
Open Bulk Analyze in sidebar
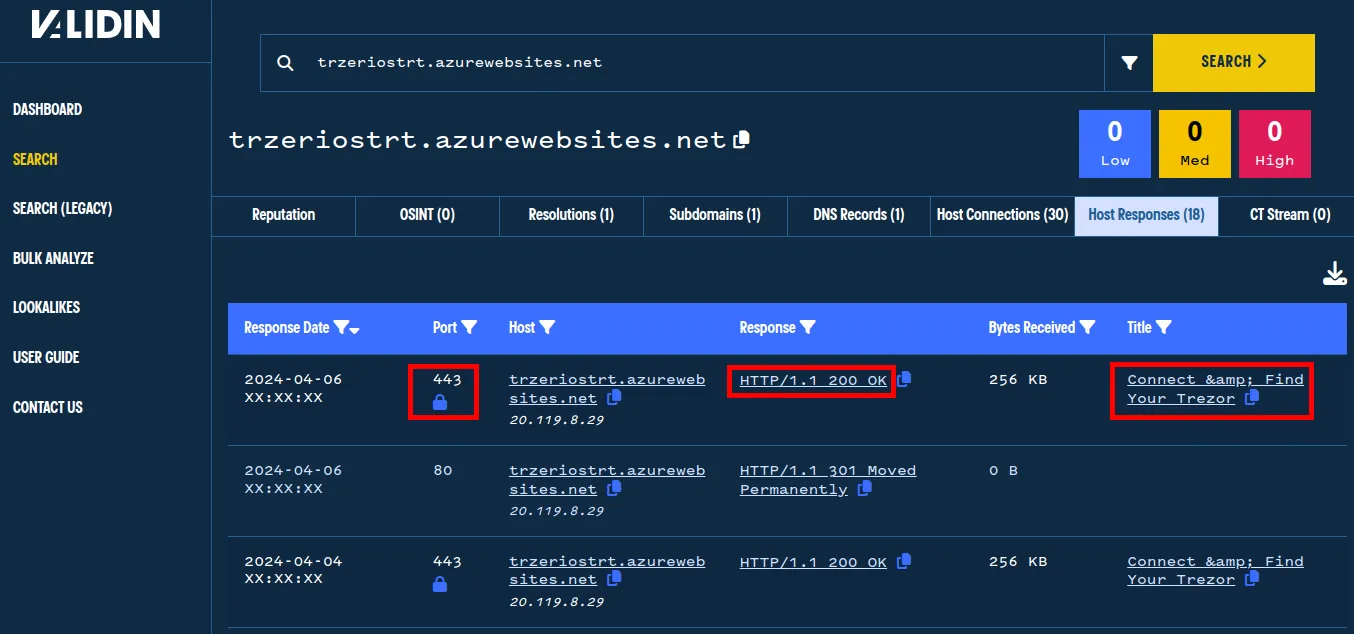pos(53,258)
